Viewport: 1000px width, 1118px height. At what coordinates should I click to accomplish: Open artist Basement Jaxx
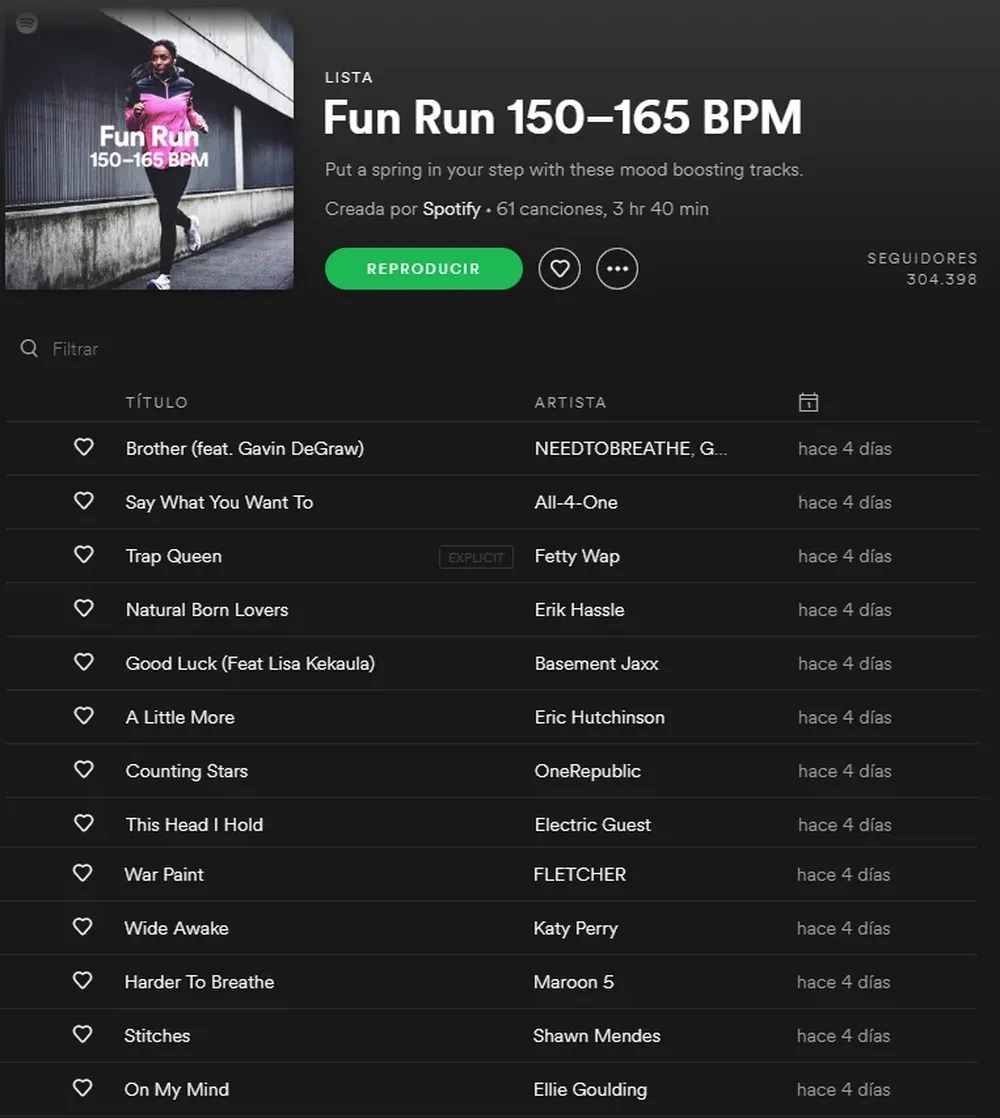tap(596, 663)
